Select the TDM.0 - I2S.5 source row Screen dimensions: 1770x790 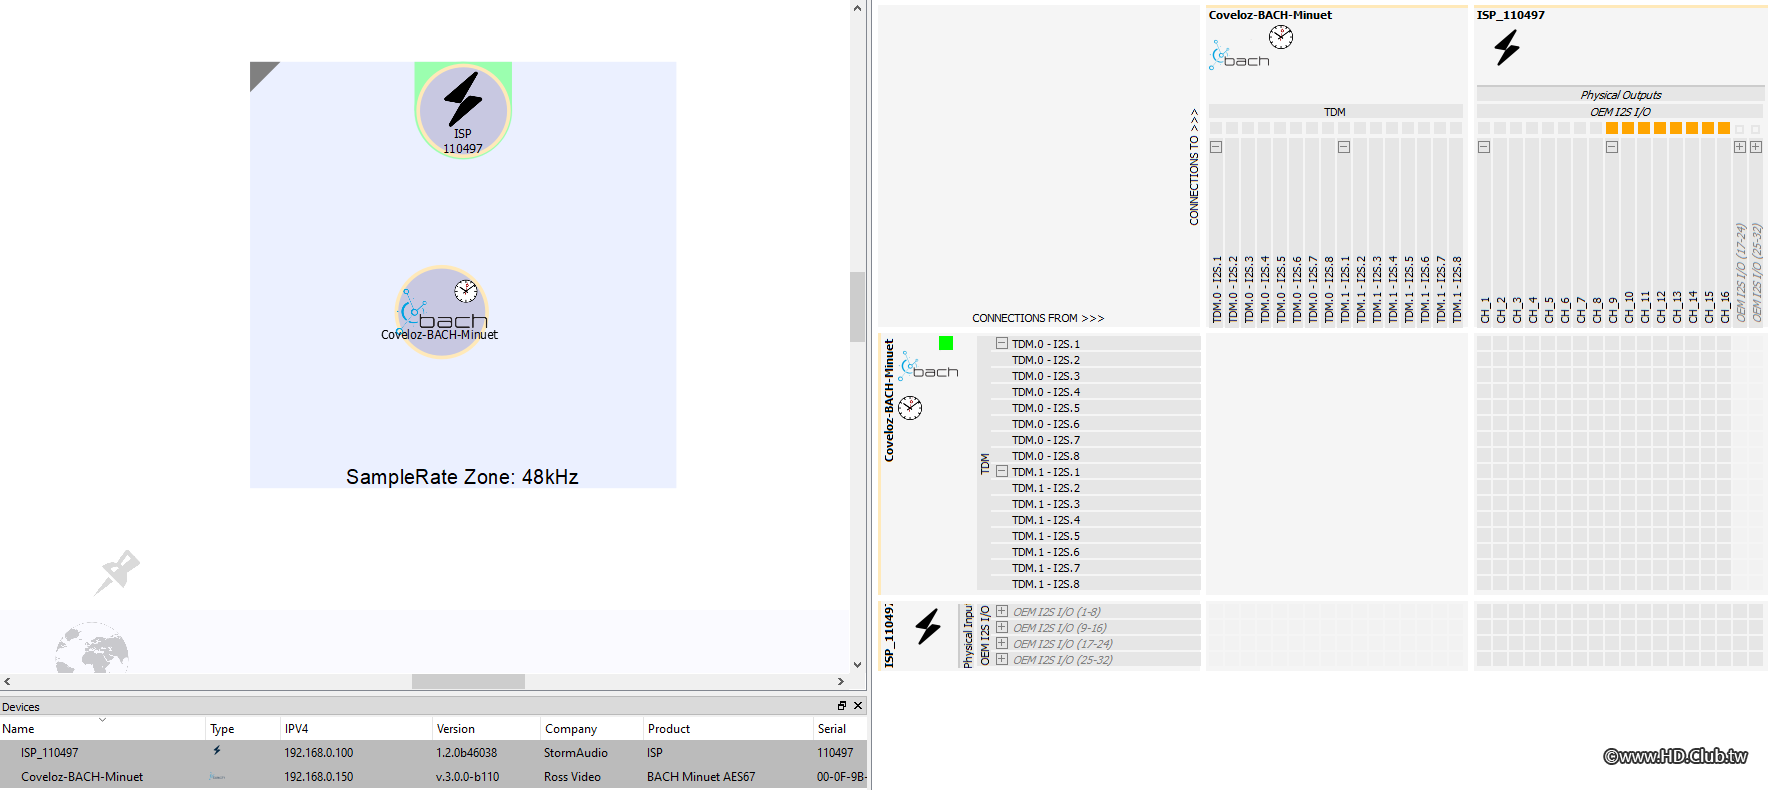pyautogui.click(x=1097, y=408)
